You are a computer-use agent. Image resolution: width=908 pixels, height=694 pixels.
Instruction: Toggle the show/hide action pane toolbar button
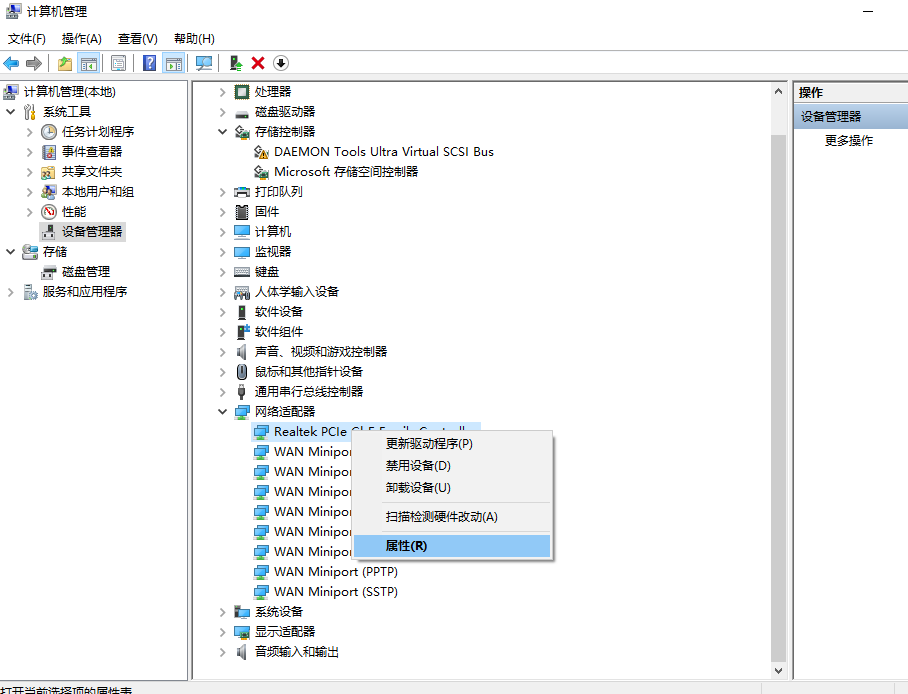click(174, 63)
